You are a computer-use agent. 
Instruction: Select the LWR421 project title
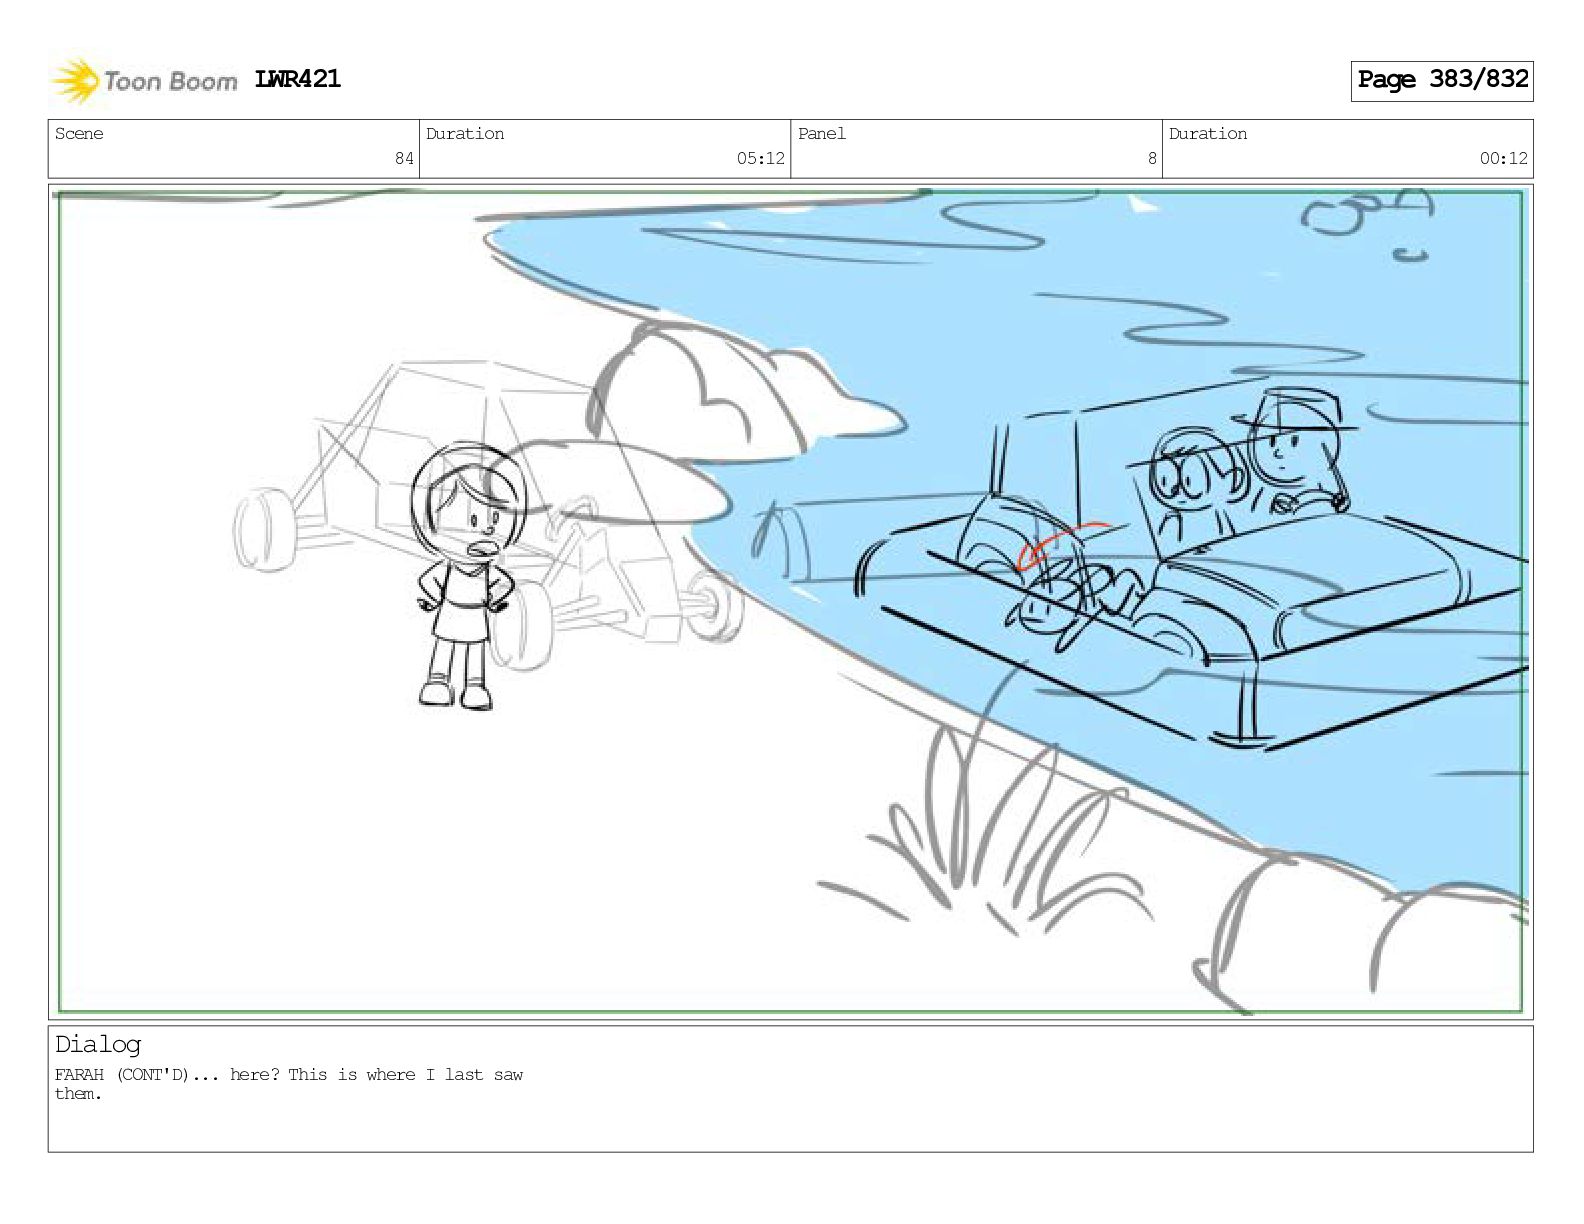click(x=297, y=79)
